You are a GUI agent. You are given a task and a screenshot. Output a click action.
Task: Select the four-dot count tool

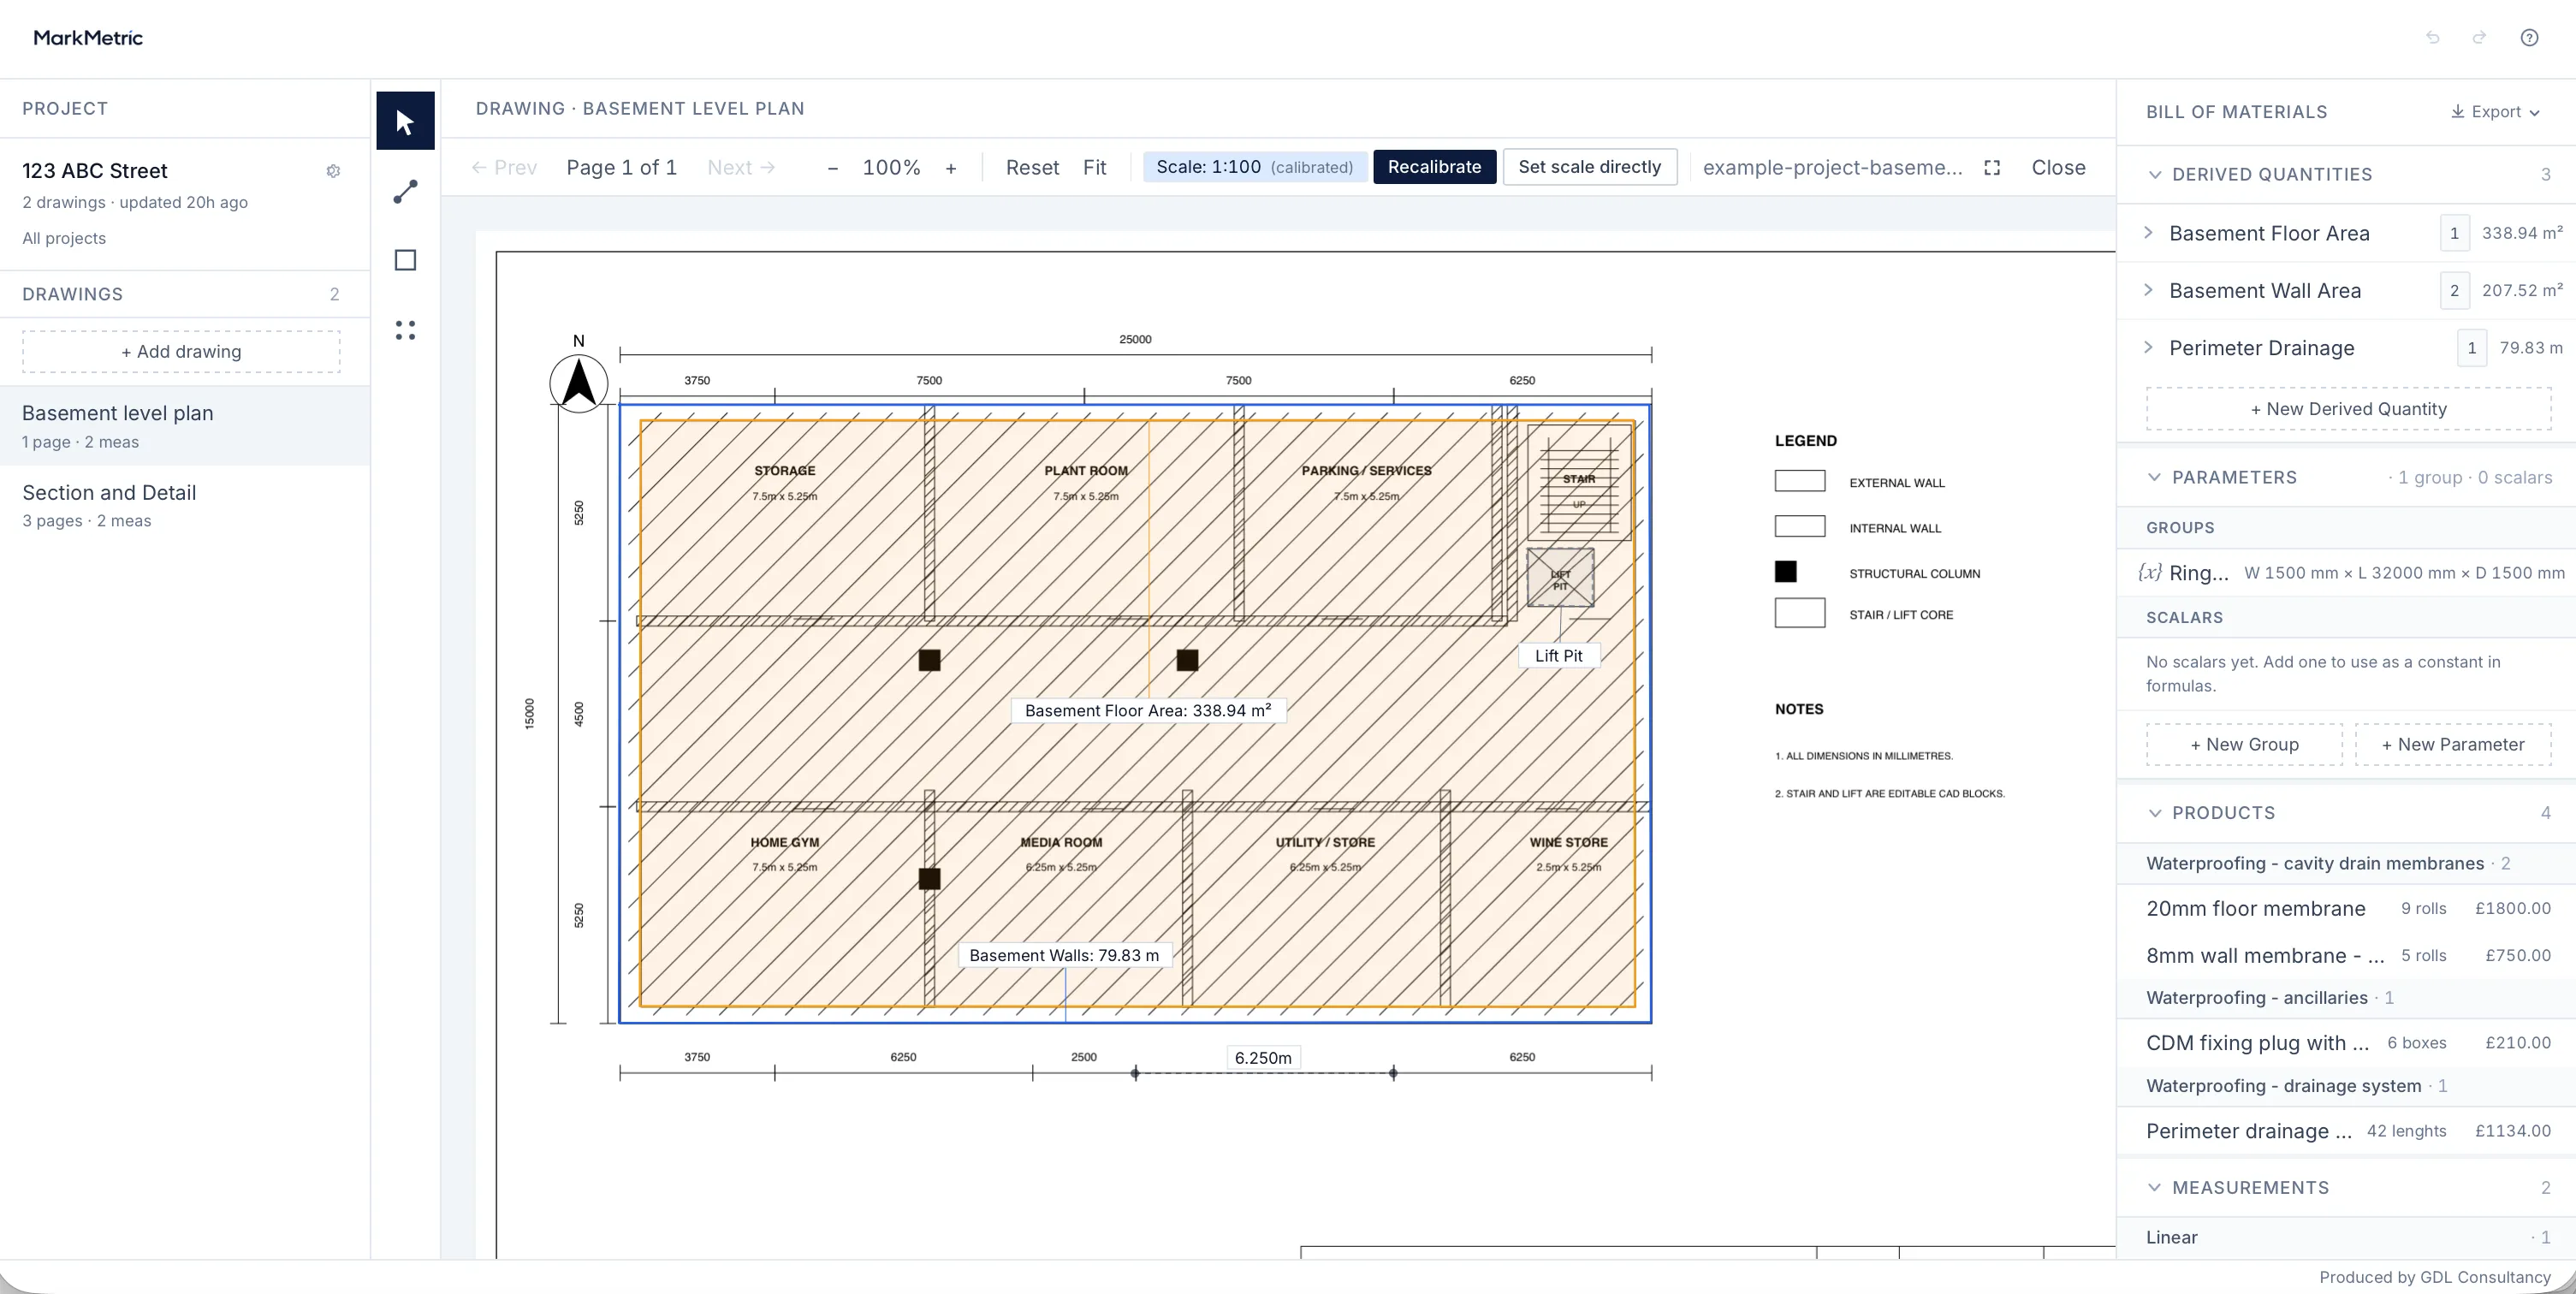[405, 330]
